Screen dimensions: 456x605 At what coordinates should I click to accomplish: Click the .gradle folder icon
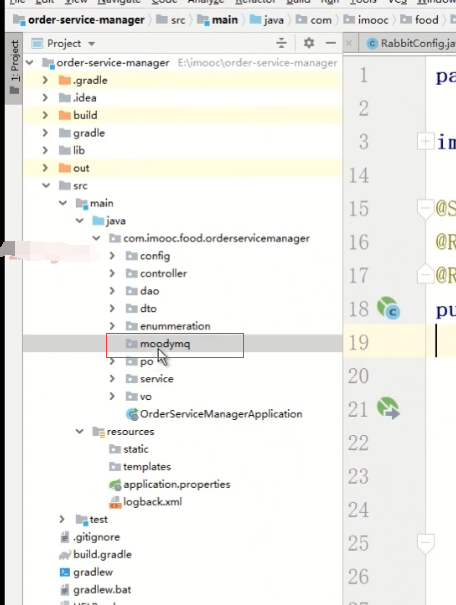[64, 80]
